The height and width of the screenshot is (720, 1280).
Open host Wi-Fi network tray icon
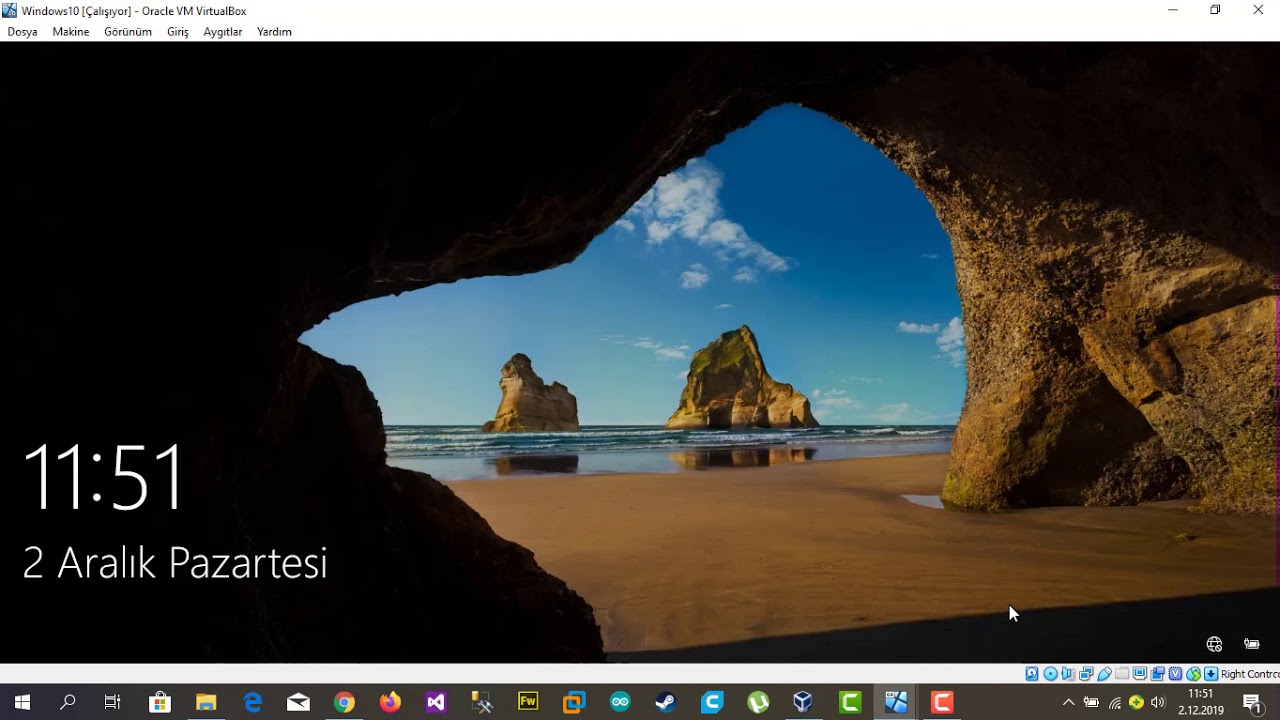[1114, 703]
